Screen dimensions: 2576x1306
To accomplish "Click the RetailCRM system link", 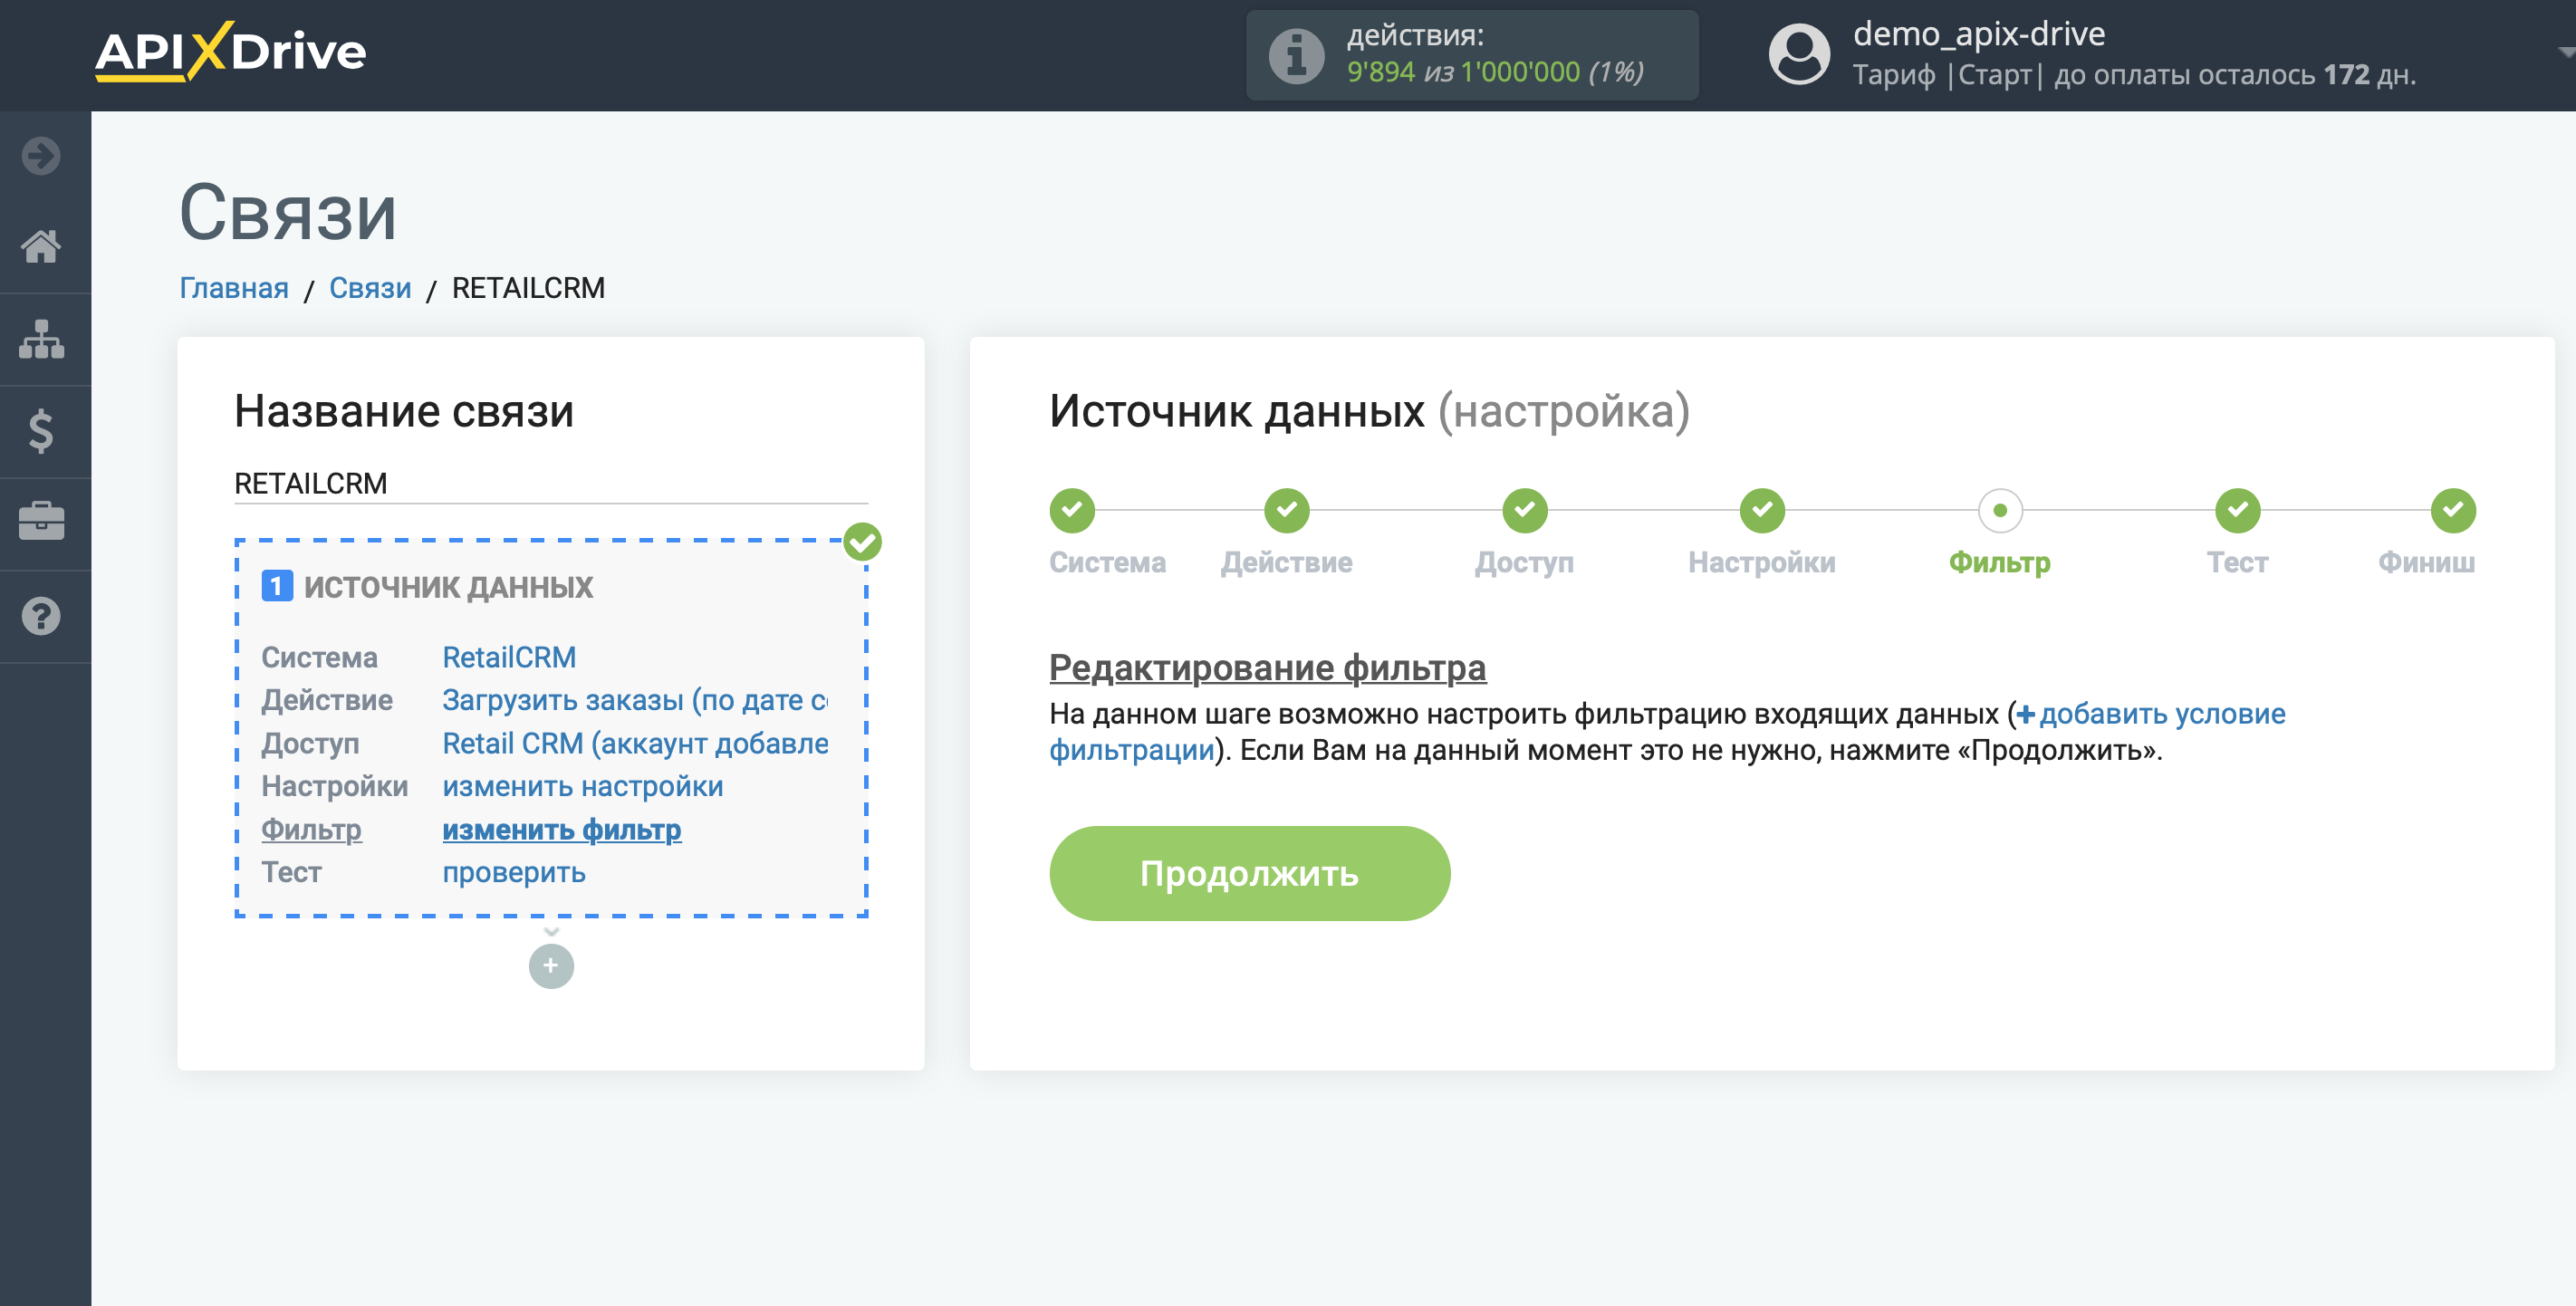I will [x=509, y=657].
